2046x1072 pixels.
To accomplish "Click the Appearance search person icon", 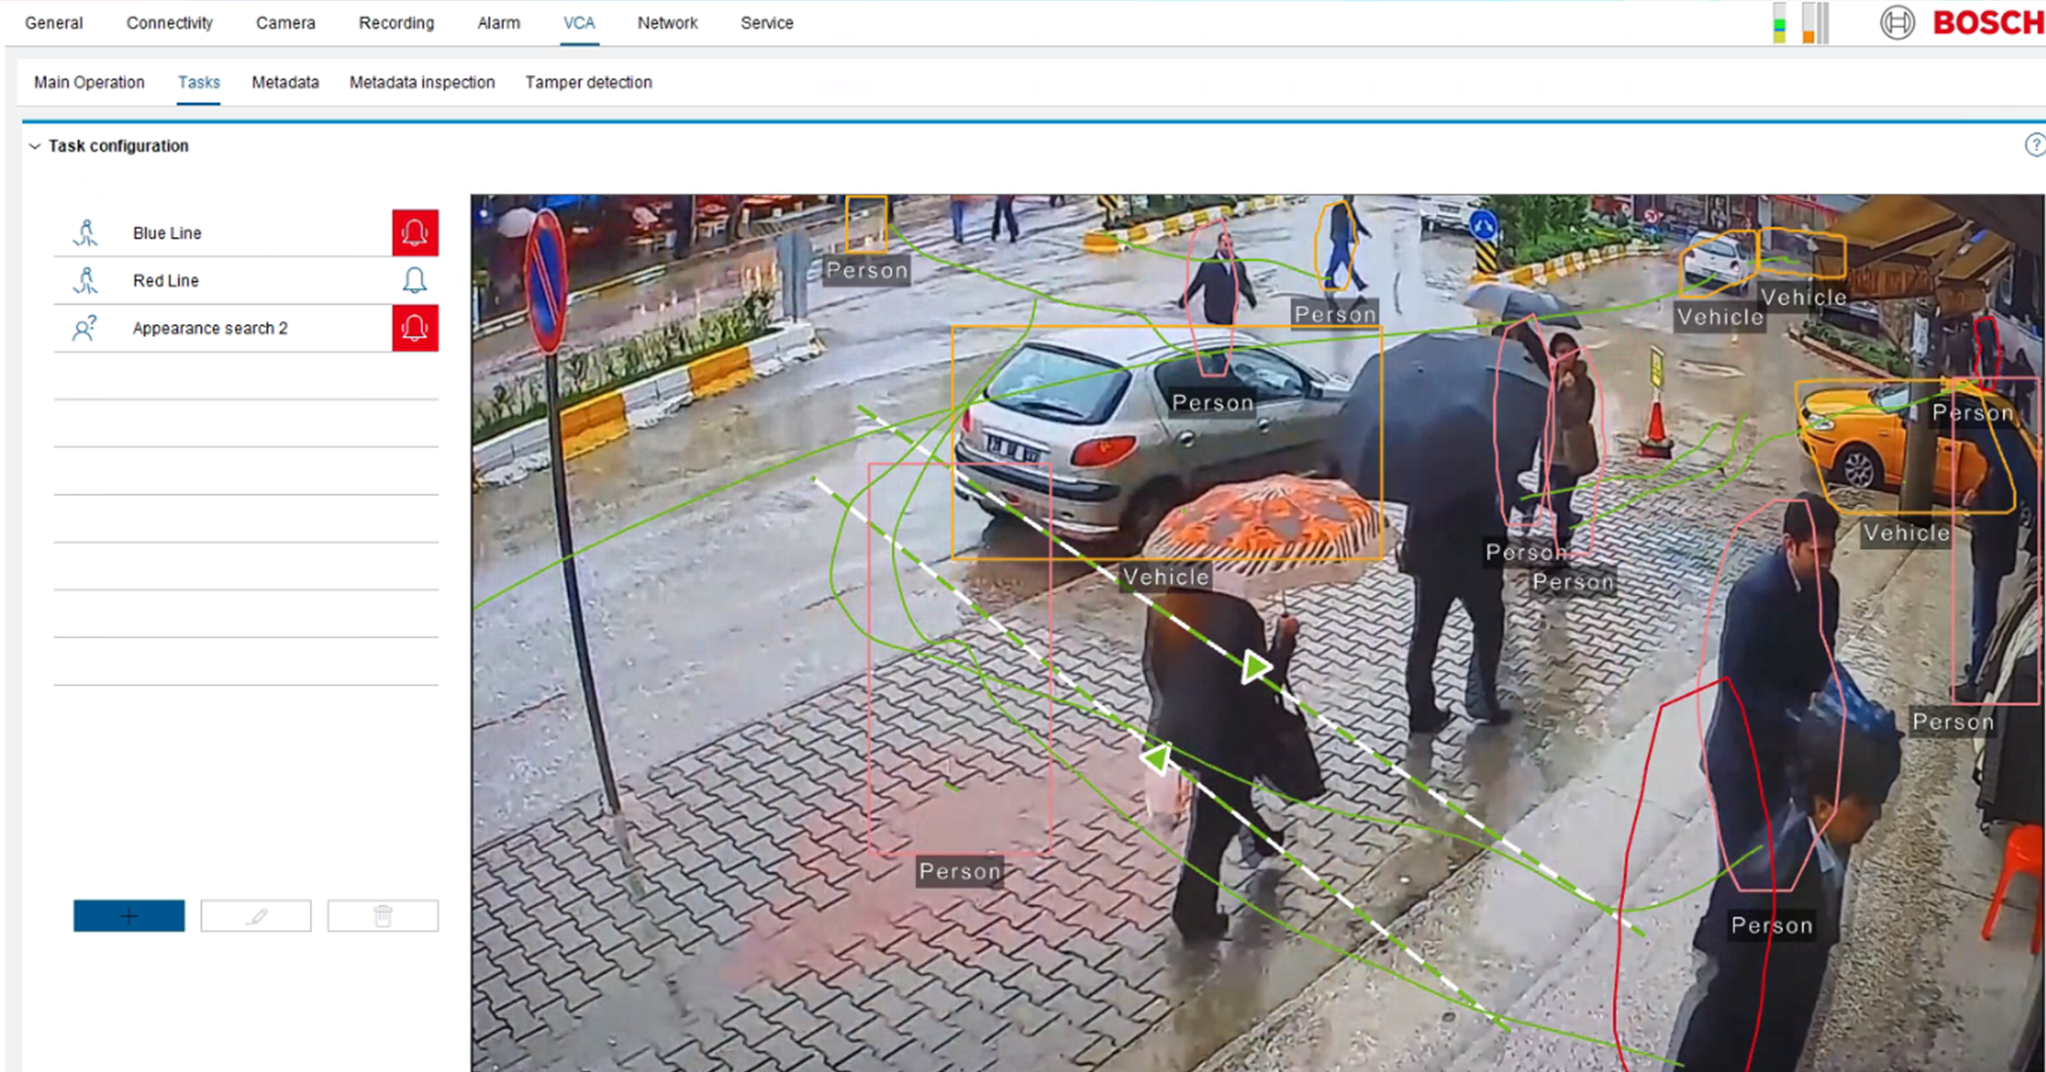I will (85, 328).
